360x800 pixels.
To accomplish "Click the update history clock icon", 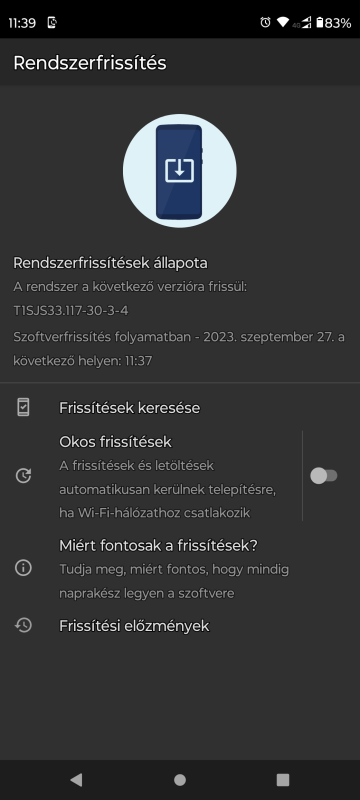I will tap(23, 626).
